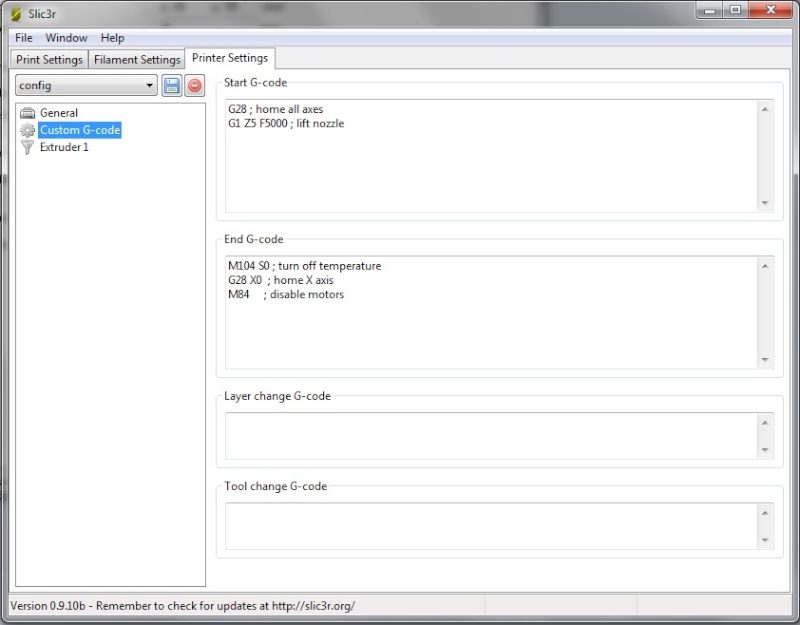Click the 'G28 X0 ; home X axis' line
Viewport: 800px width, 625px height.
281,280
